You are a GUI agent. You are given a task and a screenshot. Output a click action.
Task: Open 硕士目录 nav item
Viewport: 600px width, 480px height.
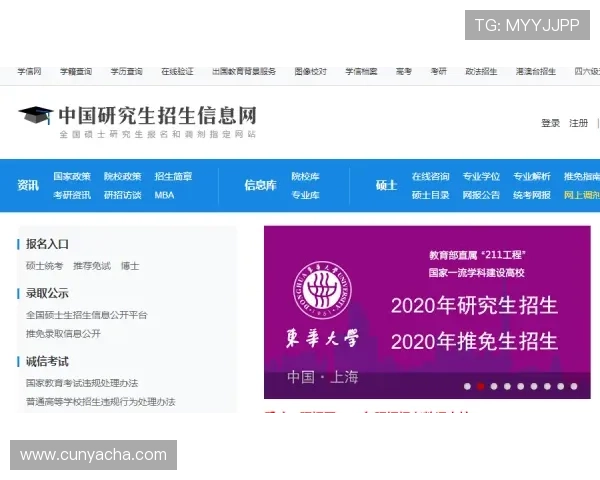(430, 195)
